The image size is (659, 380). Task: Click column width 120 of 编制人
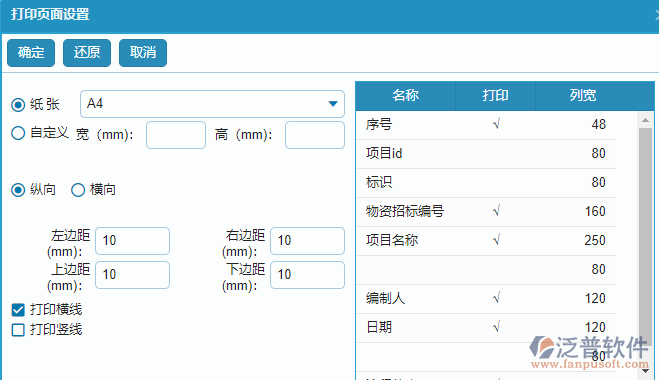click(x=595, y=298)
